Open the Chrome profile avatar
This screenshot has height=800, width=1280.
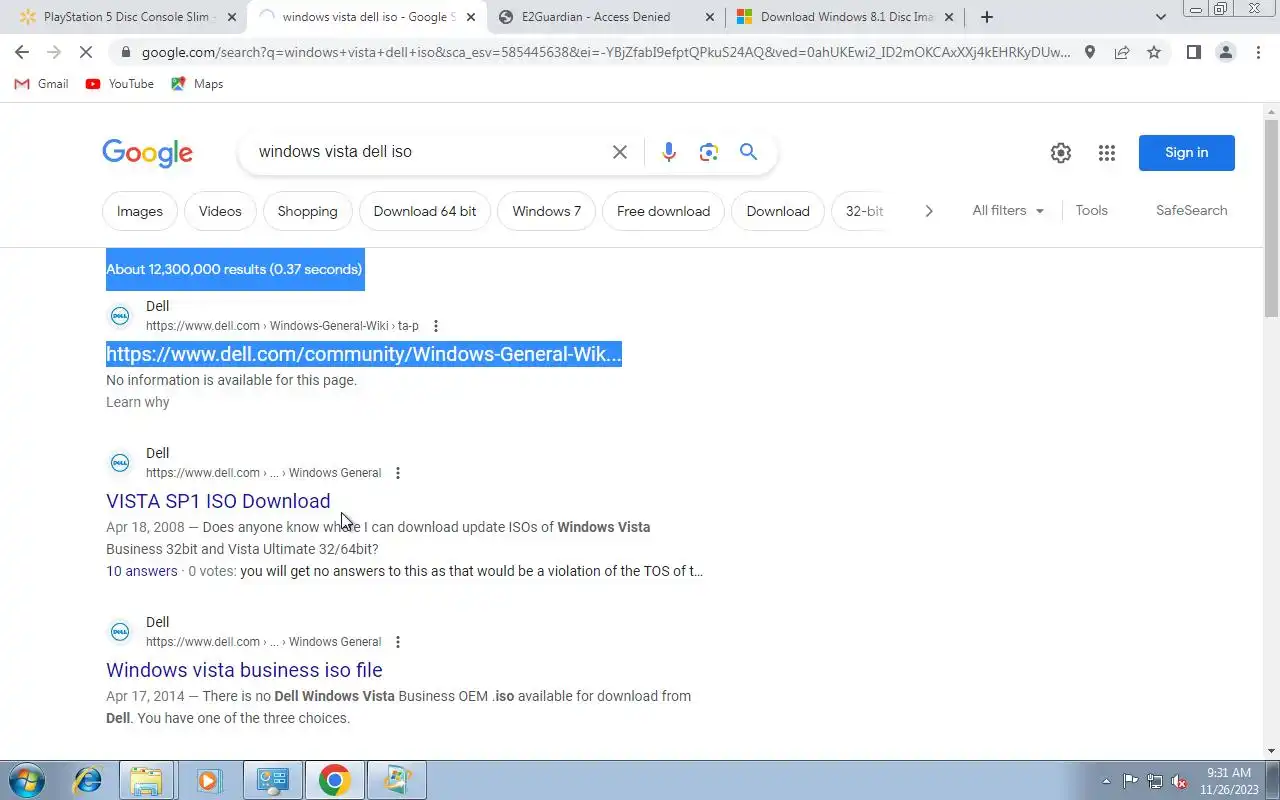point(1226,52)
